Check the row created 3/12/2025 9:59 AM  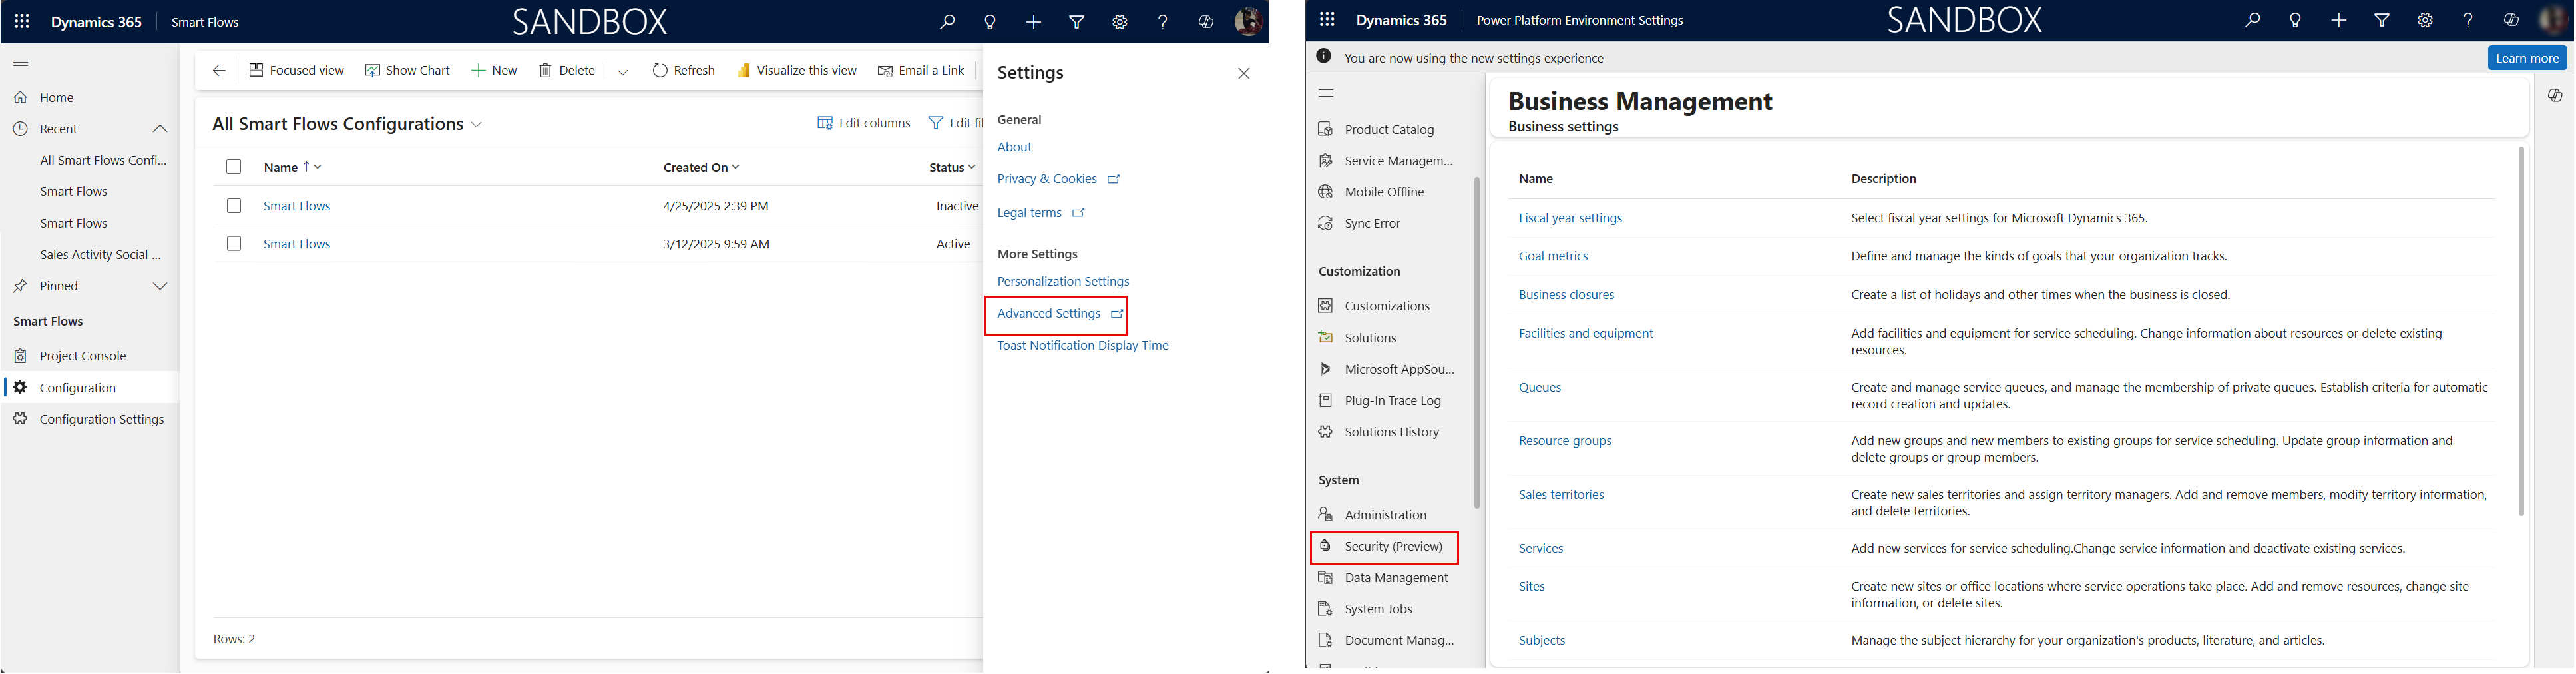pyautogui.click(x=234, y=244)
